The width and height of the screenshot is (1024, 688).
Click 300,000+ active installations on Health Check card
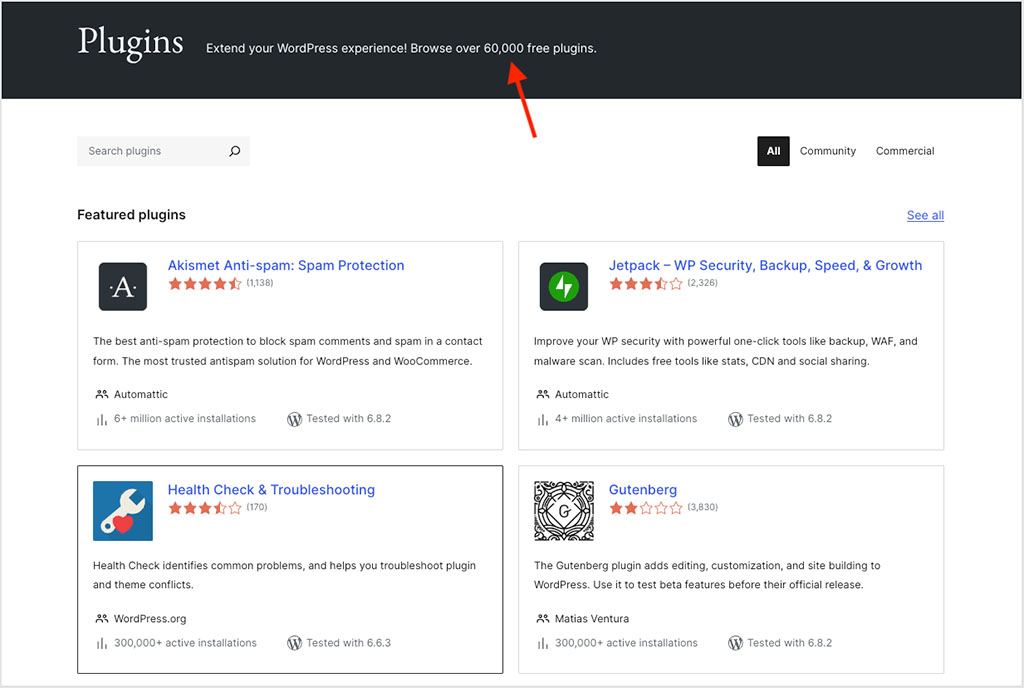click(x=185, y=643)
